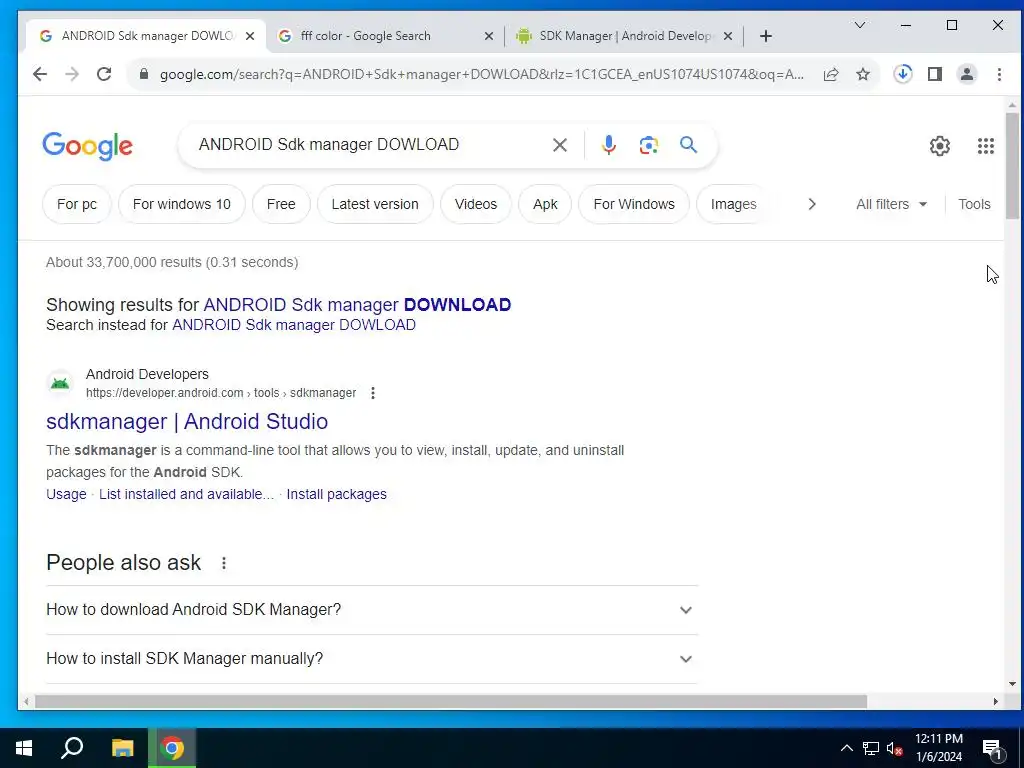Click the Chrome taskbar icon
The width and height of the screenshot is (1024, 768).
172,748
